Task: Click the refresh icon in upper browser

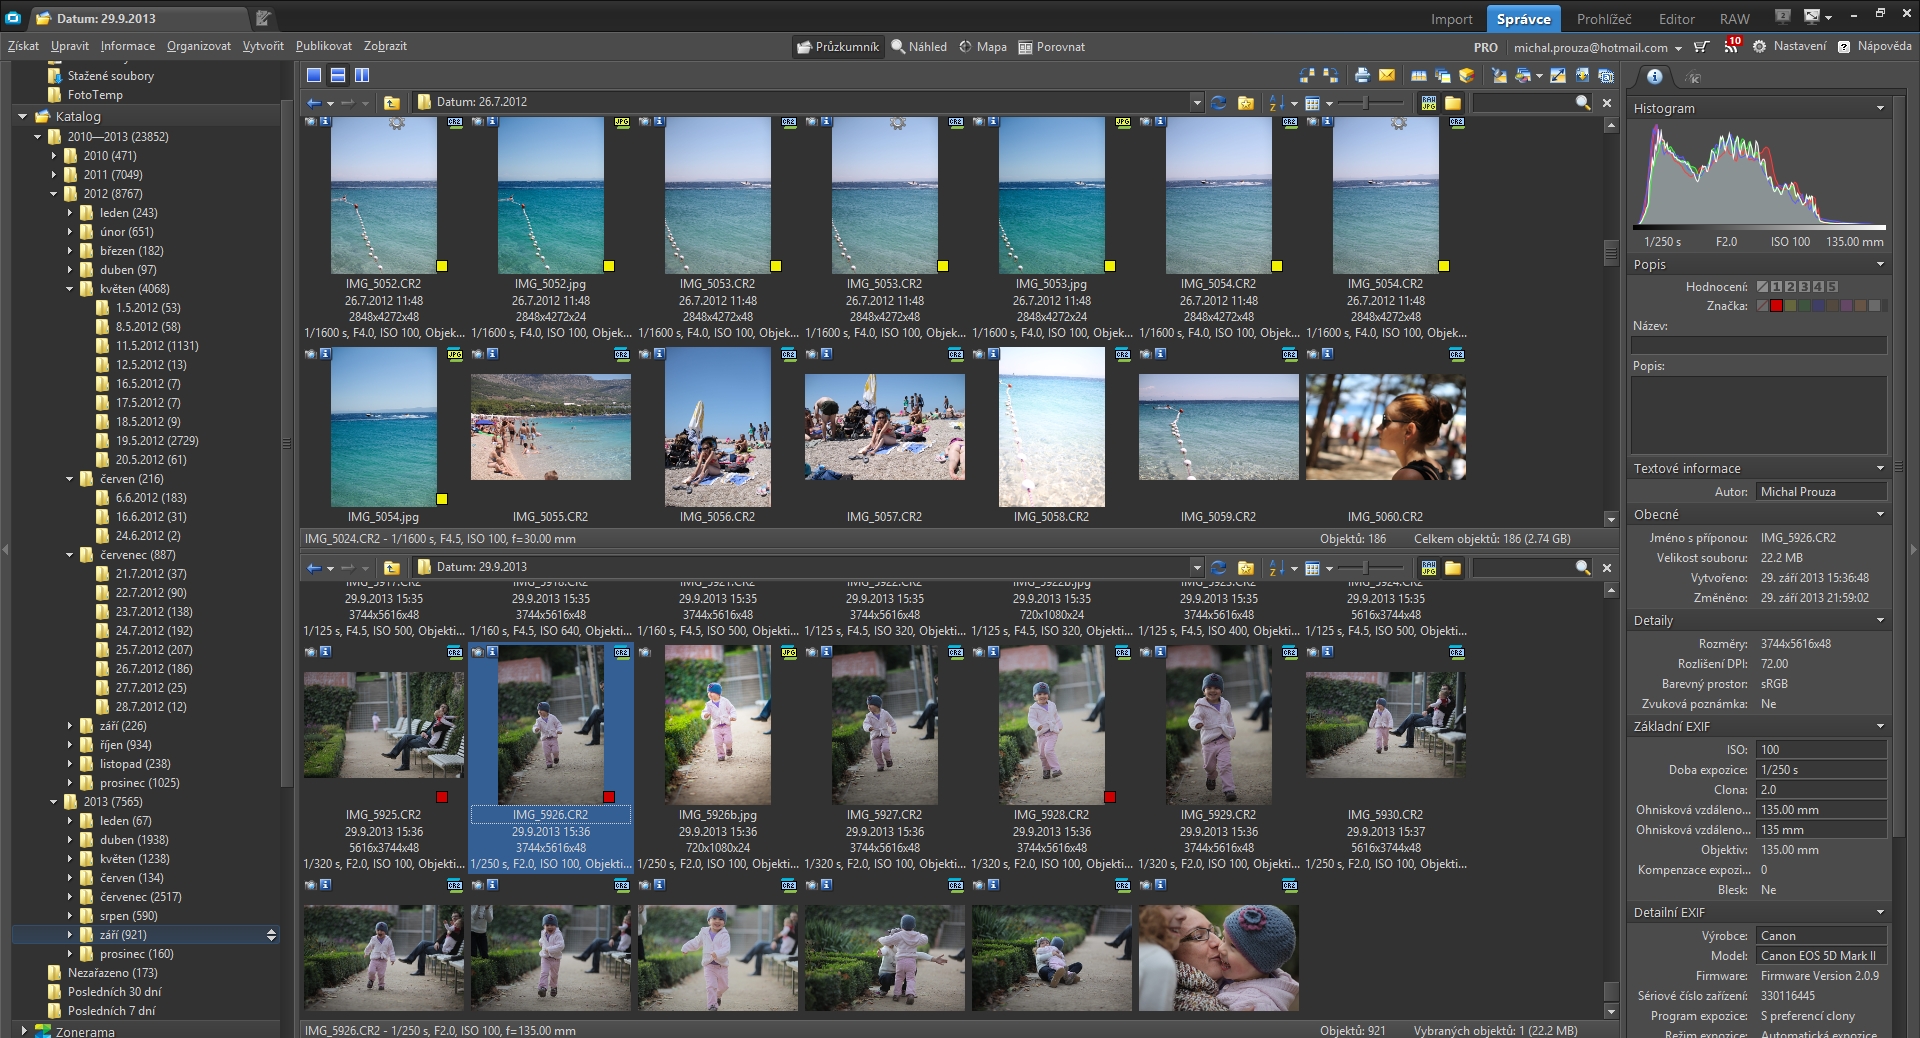Action: tap(1218, 102)
